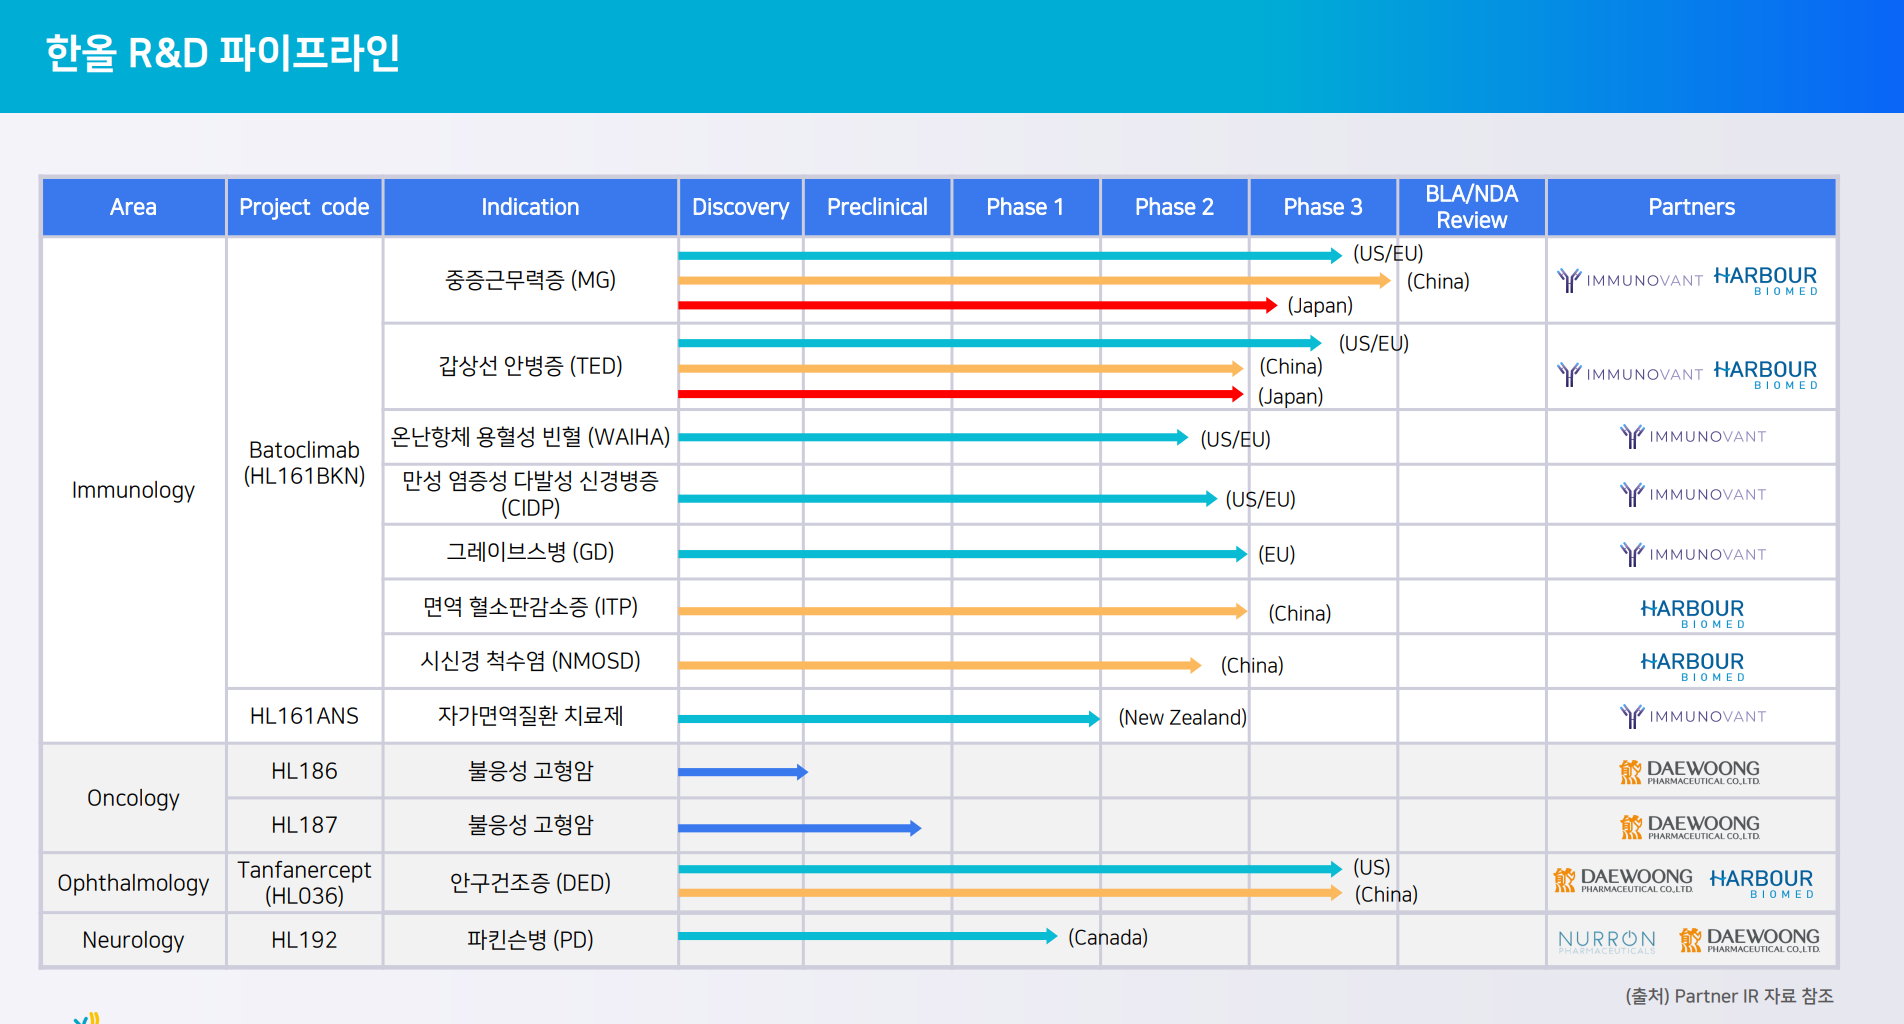Click the Indication column header

530,207
